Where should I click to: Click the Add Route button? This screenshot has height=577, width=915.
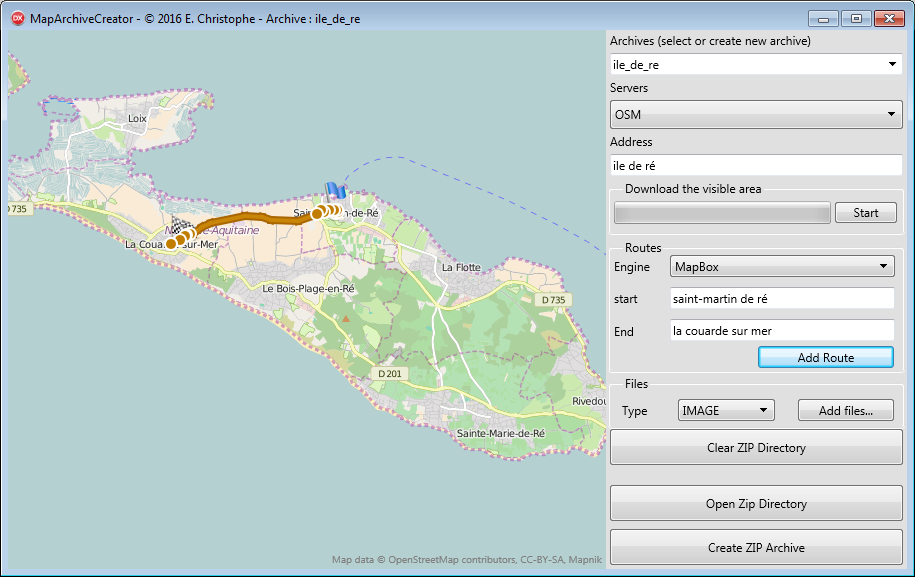coord(825,358)
